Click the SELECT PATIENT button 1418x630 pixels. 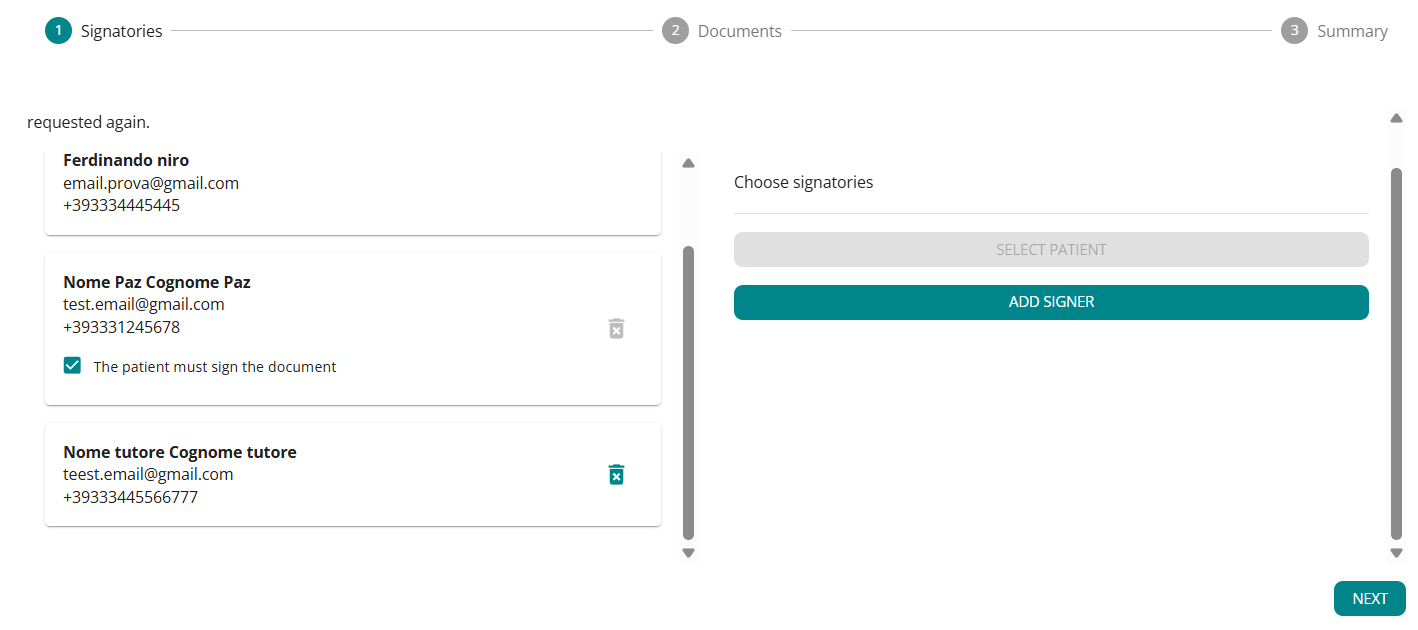point(1051,250)
